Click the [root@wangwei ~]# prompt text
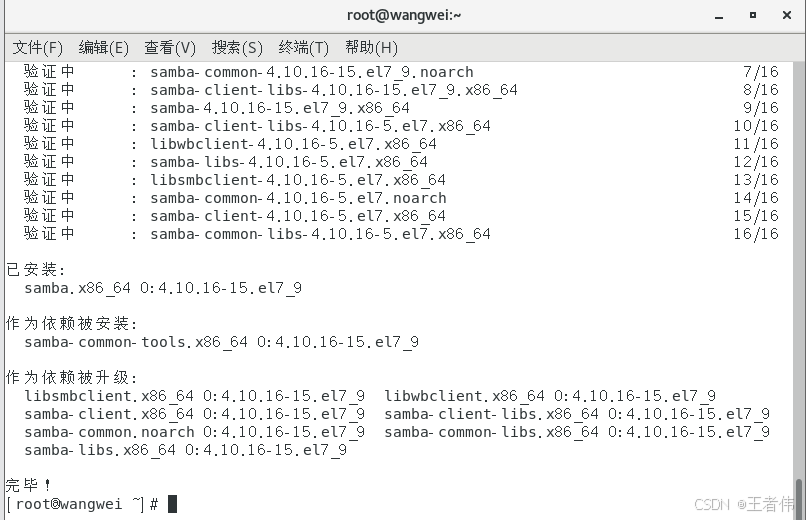 point(82,504)
